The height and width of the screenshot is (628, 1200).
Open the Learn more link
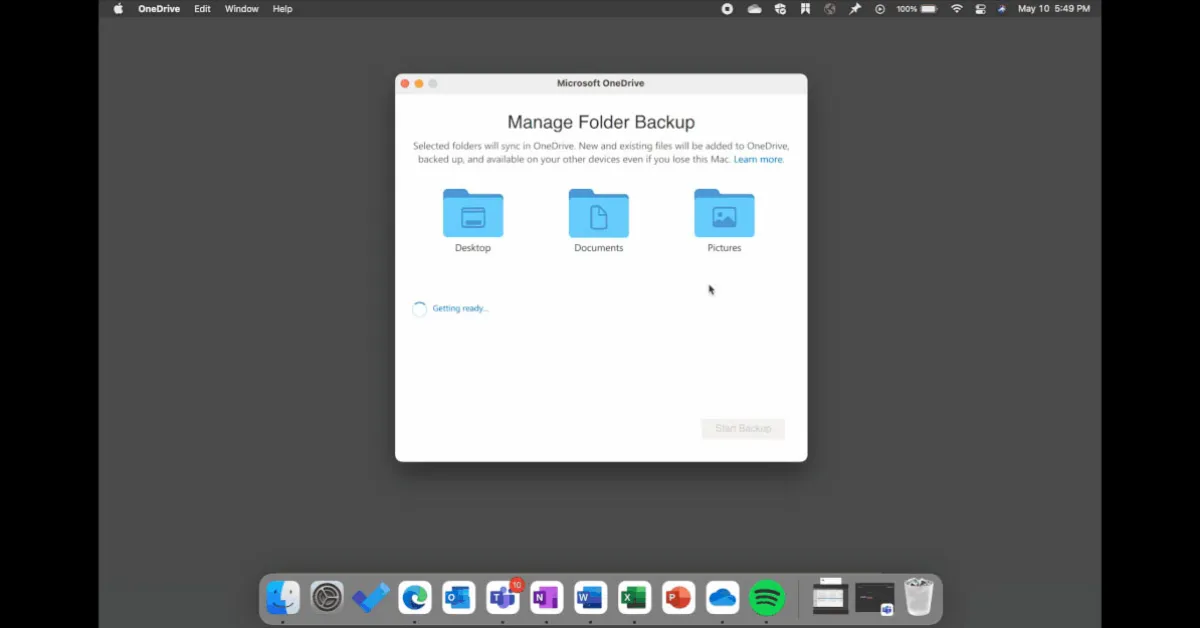pos(758,160)
